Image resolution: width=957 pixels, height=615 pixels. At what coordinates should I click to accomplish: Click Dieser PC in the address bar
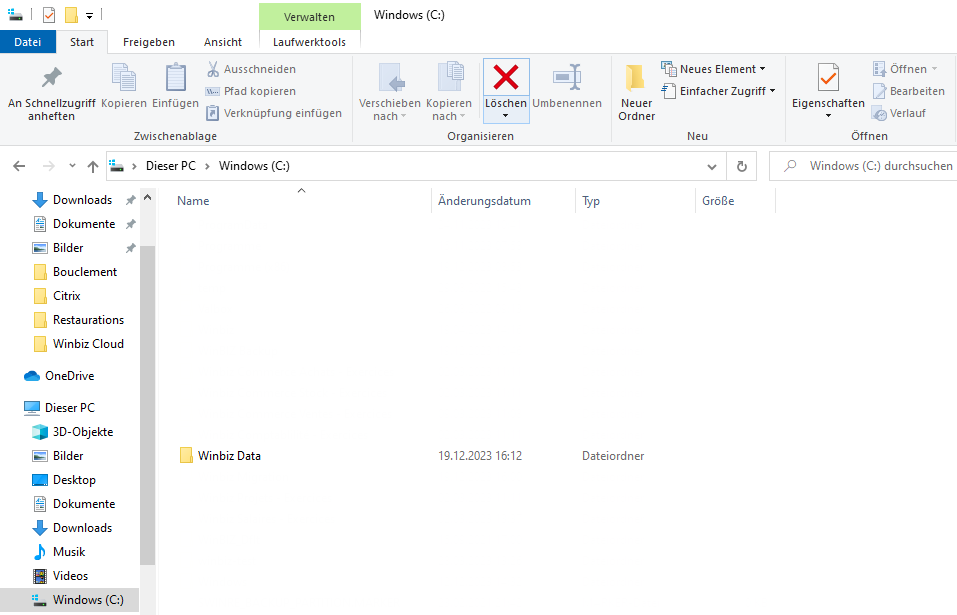pyautogui.click(x=171, y=166)
